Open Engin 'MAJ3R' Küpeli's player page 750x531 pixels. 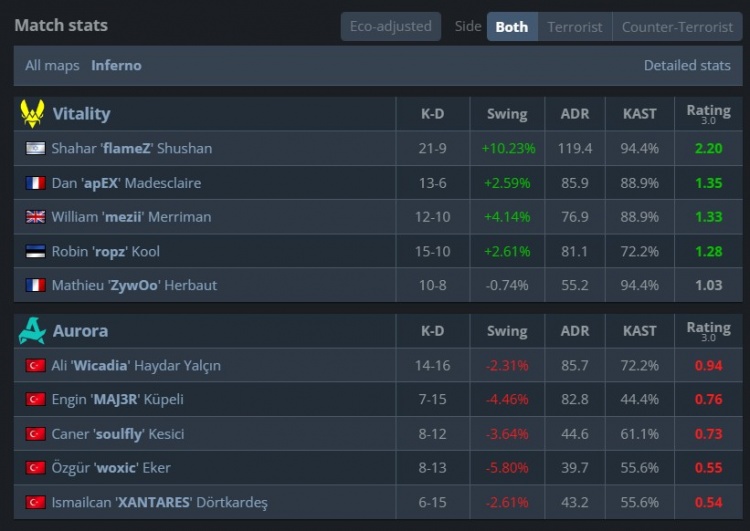(x=117, y=399)
